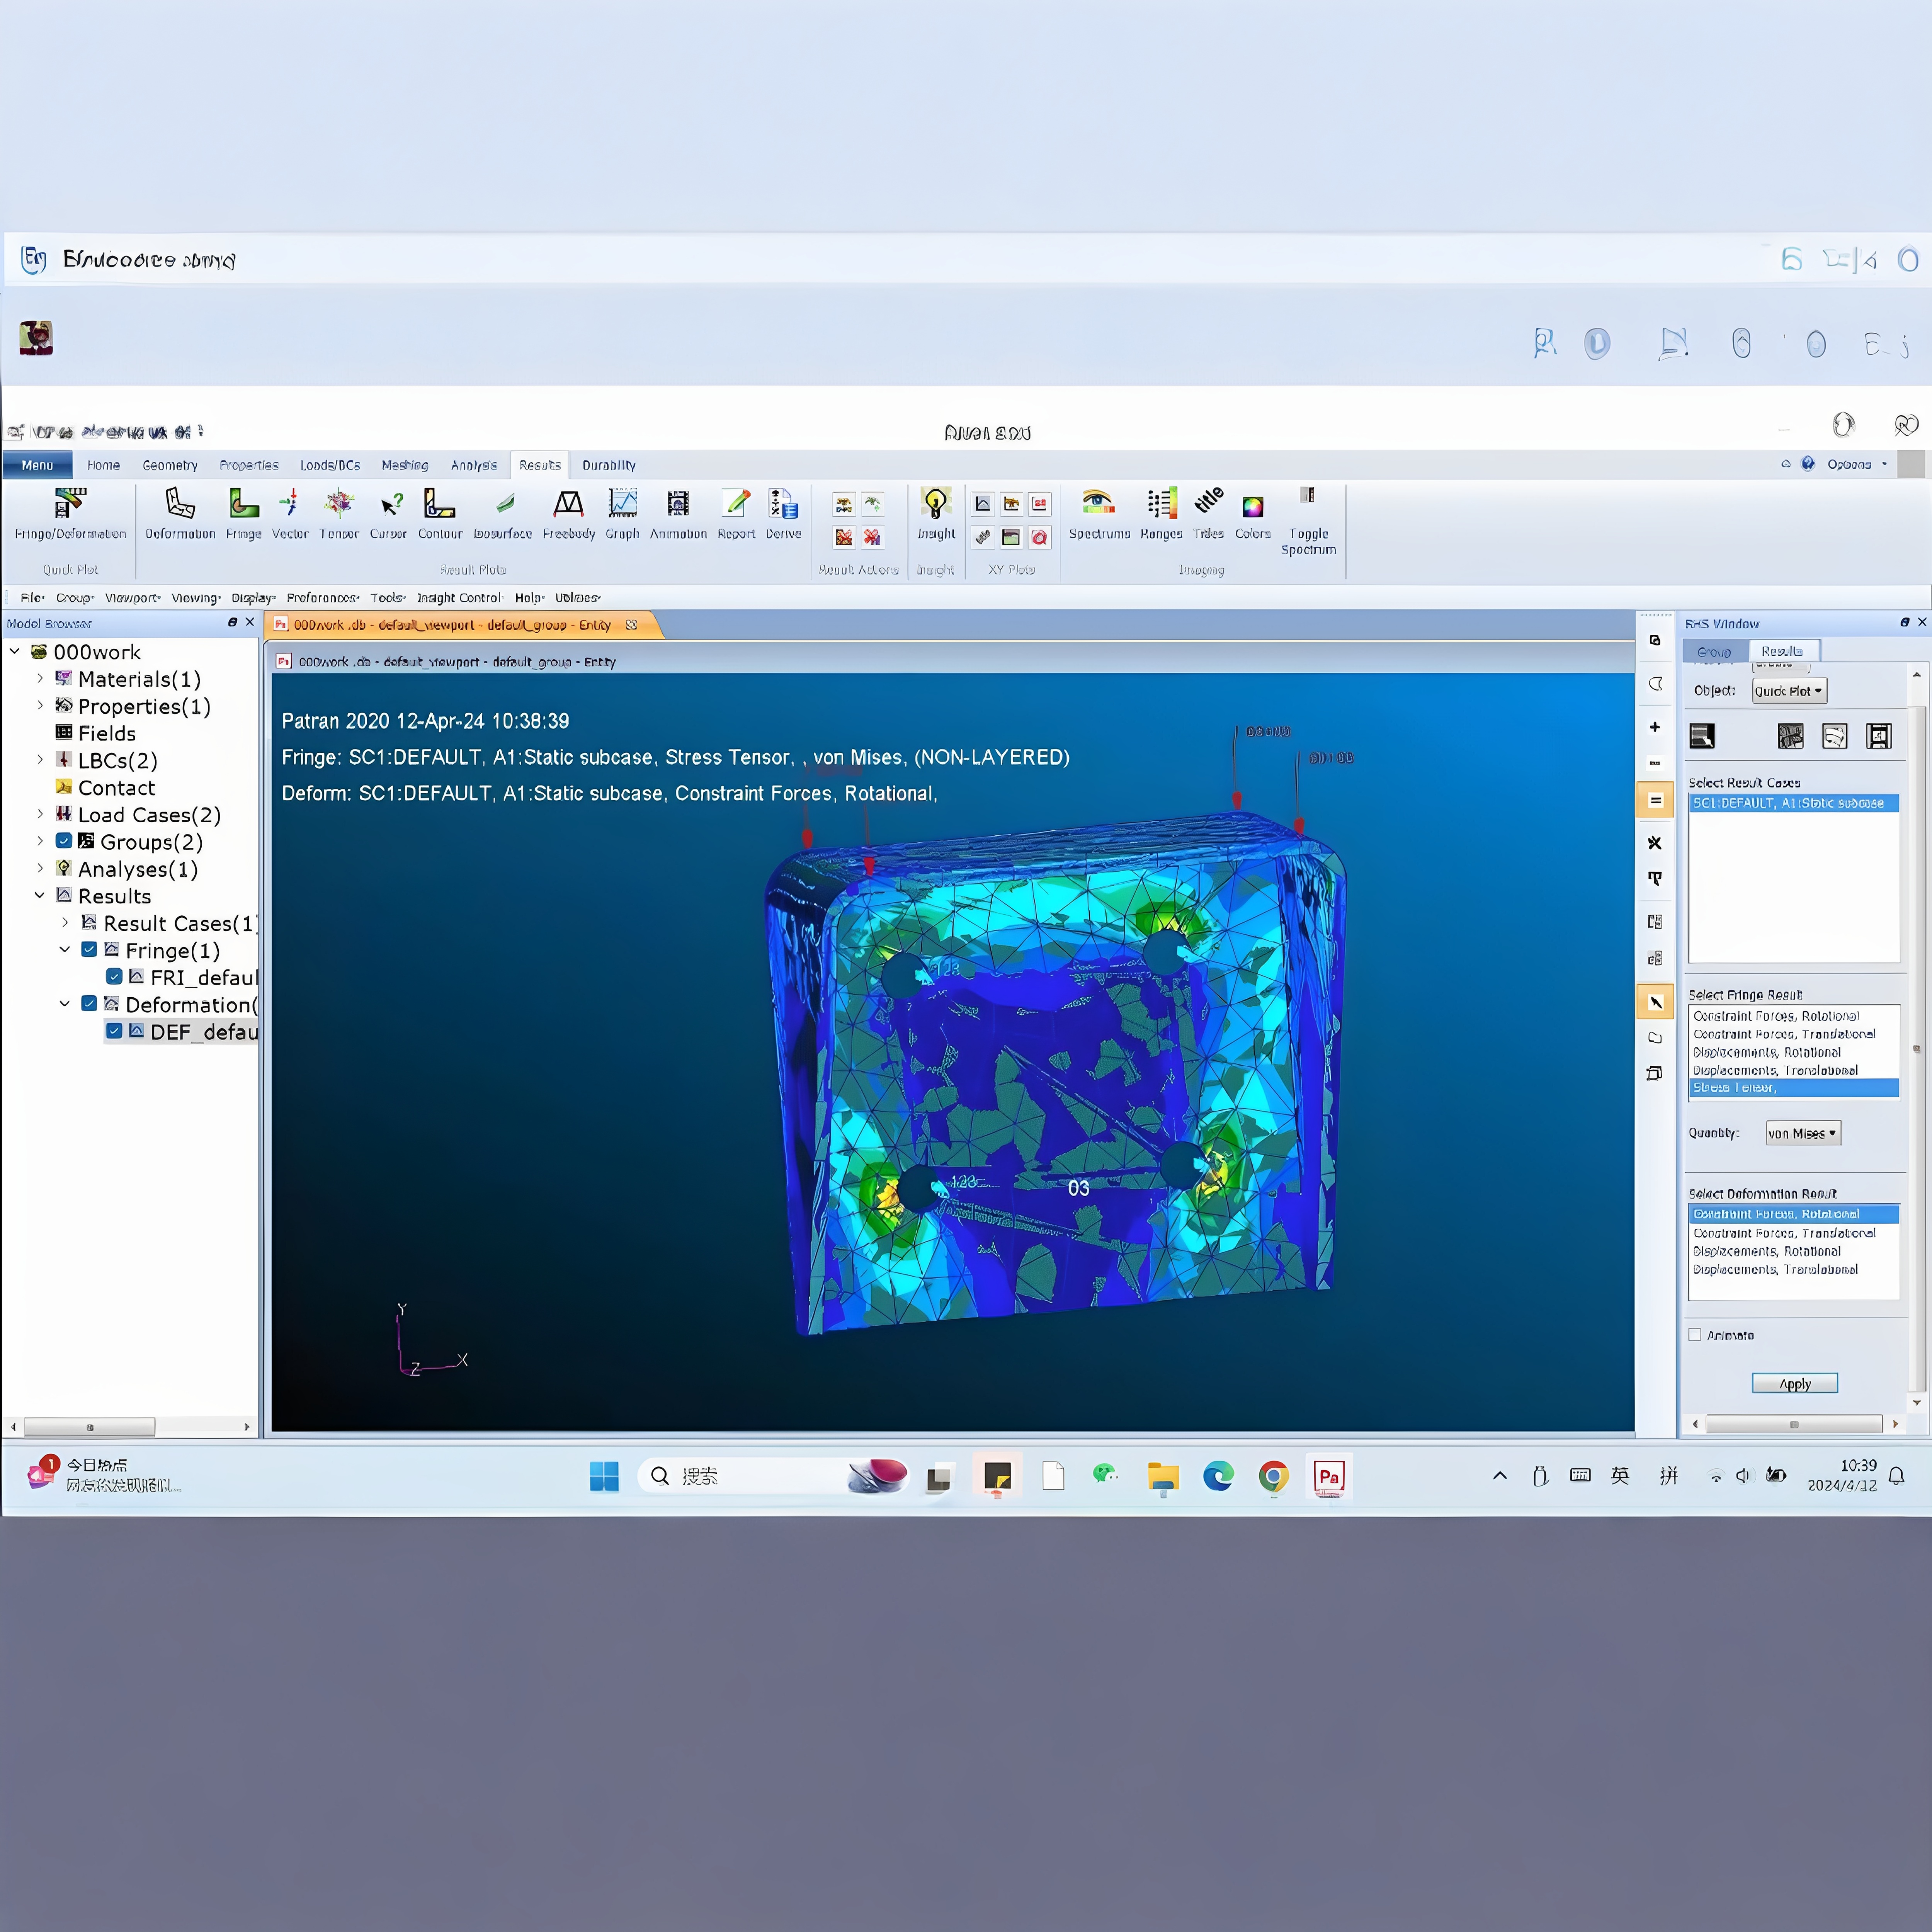The image size is (1932, 1932).
Task: Switch to the Meshing ribbon tab
Action: [x=404, y=465]
